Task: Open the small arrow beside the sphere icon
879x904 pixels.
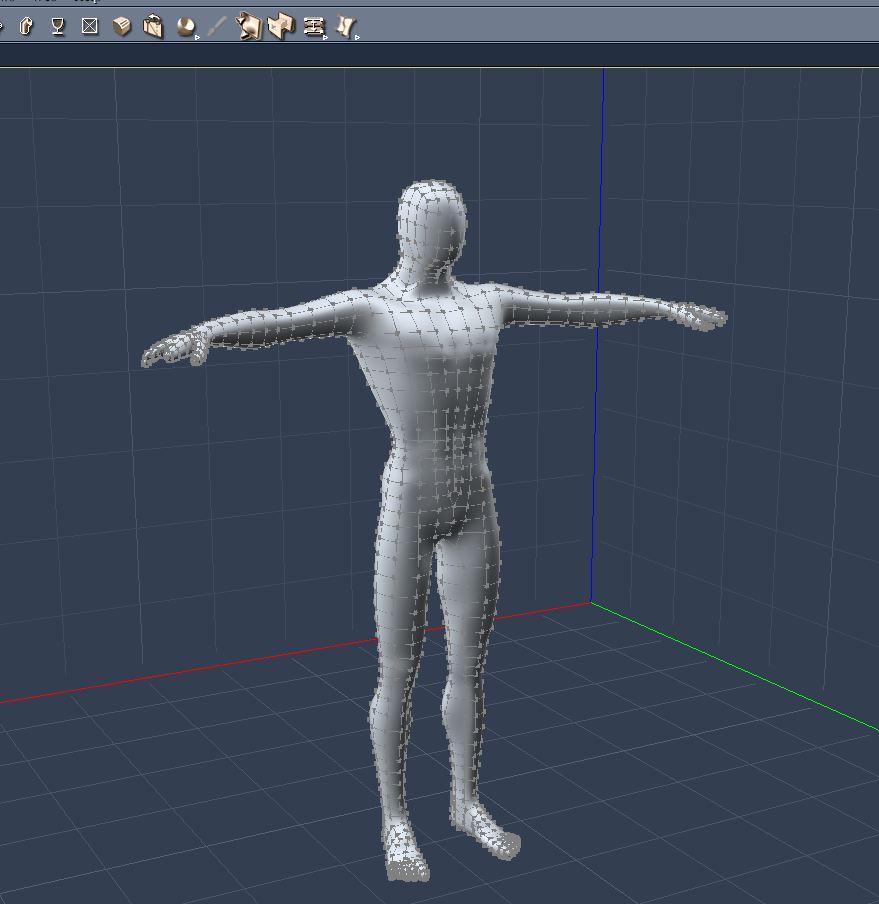Action: point(197,37)
